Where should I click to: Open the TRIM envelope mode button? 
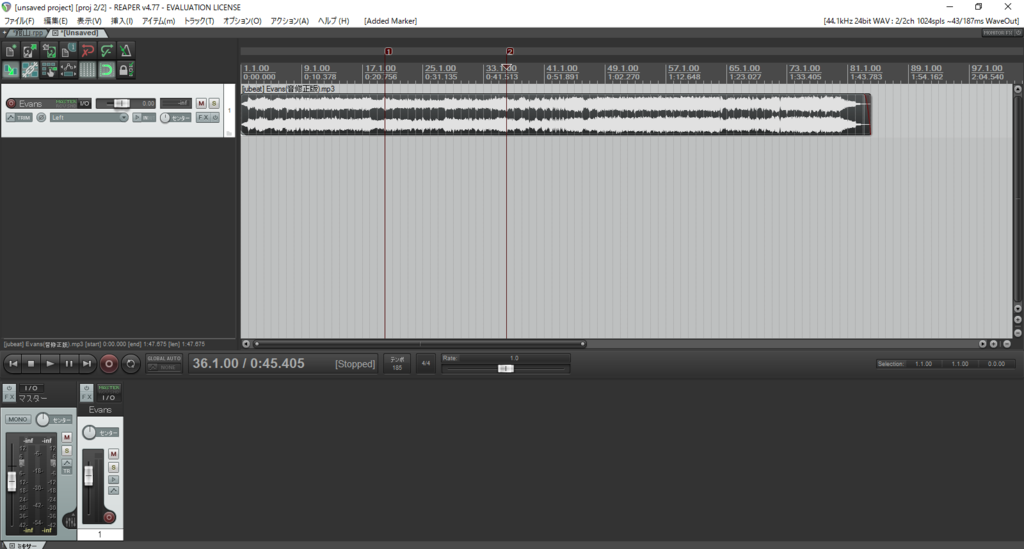pyautogui.click(x=19, y=118)
